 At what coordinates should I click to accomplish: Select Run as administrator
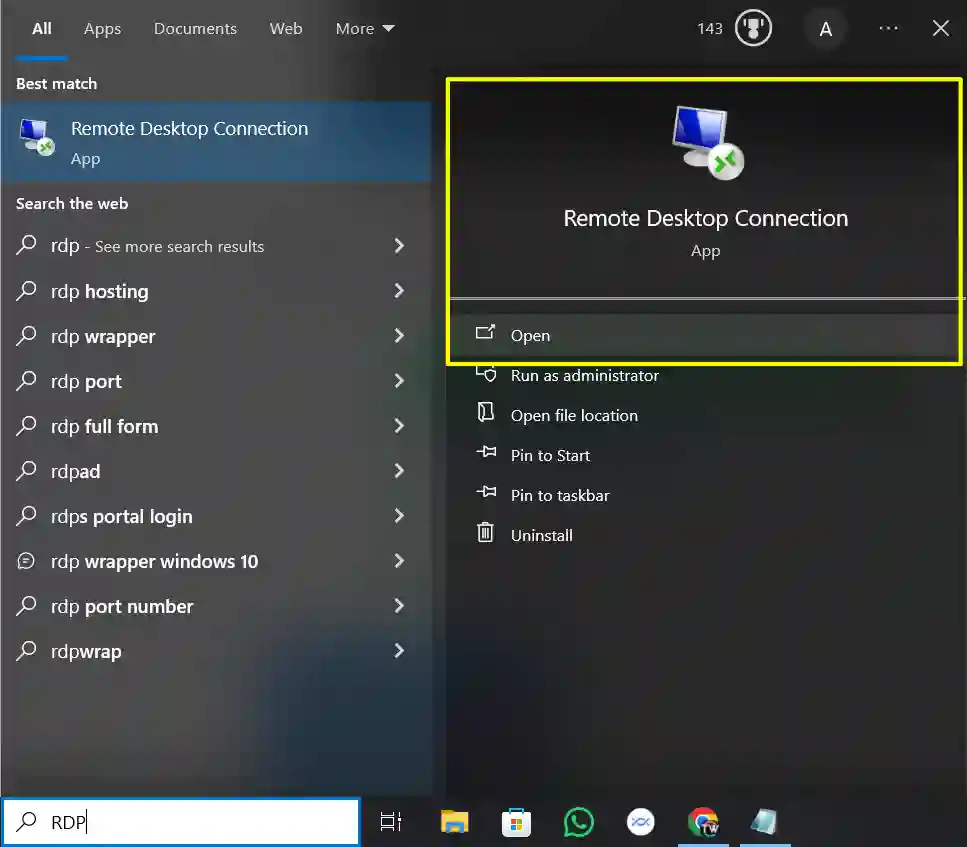(584, 375)
